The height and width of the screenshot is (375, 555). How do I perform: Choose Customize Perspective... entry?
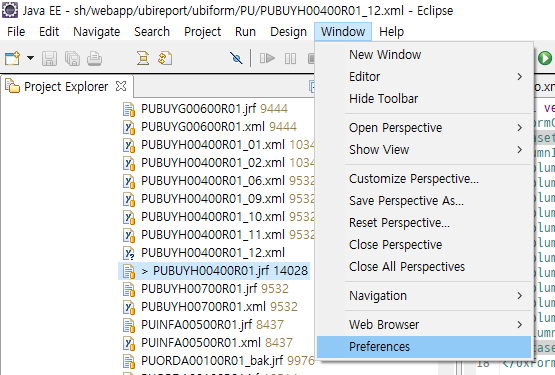pyautogui.click(x=424, y=178)
